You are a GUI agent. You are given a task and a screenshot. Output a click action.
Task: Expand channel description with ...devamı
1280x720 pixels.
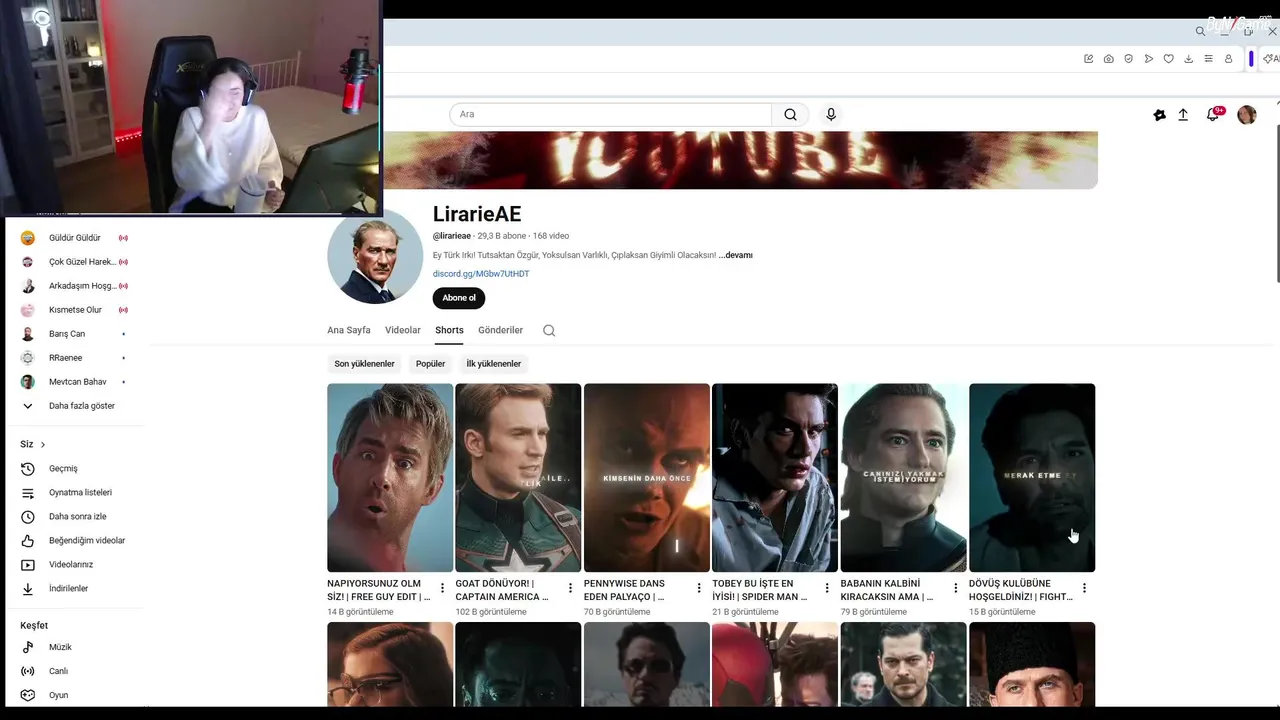pos(735,255)
